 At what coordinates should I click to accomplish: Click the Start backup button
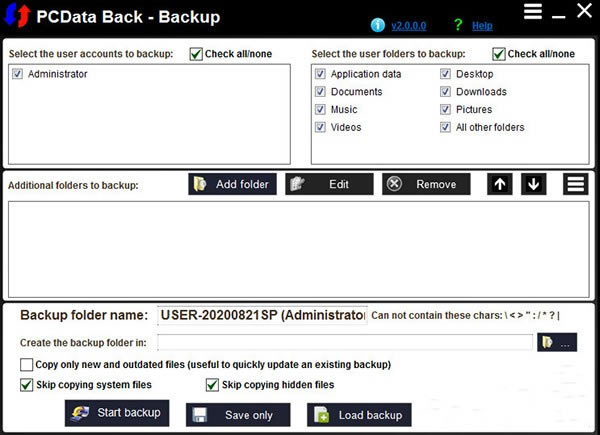click(117, 413)
